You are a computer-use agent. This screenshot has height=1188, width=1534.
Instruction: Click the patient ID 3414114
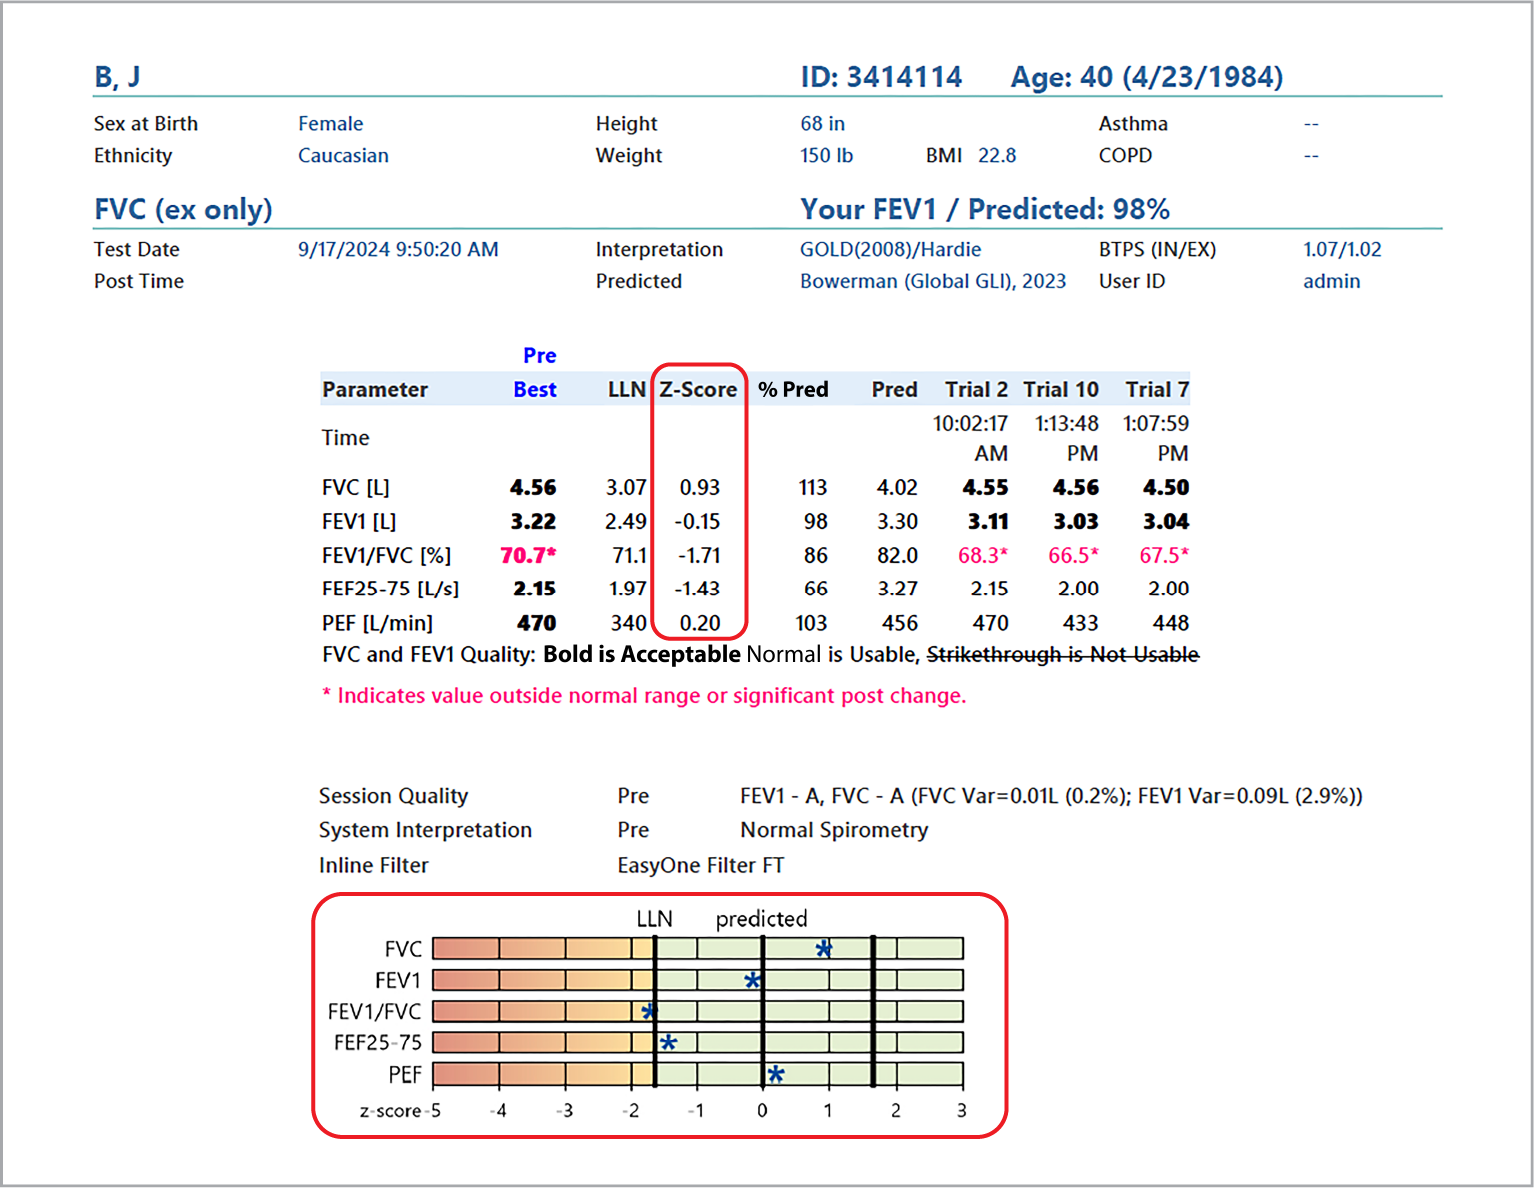point(881,76)
